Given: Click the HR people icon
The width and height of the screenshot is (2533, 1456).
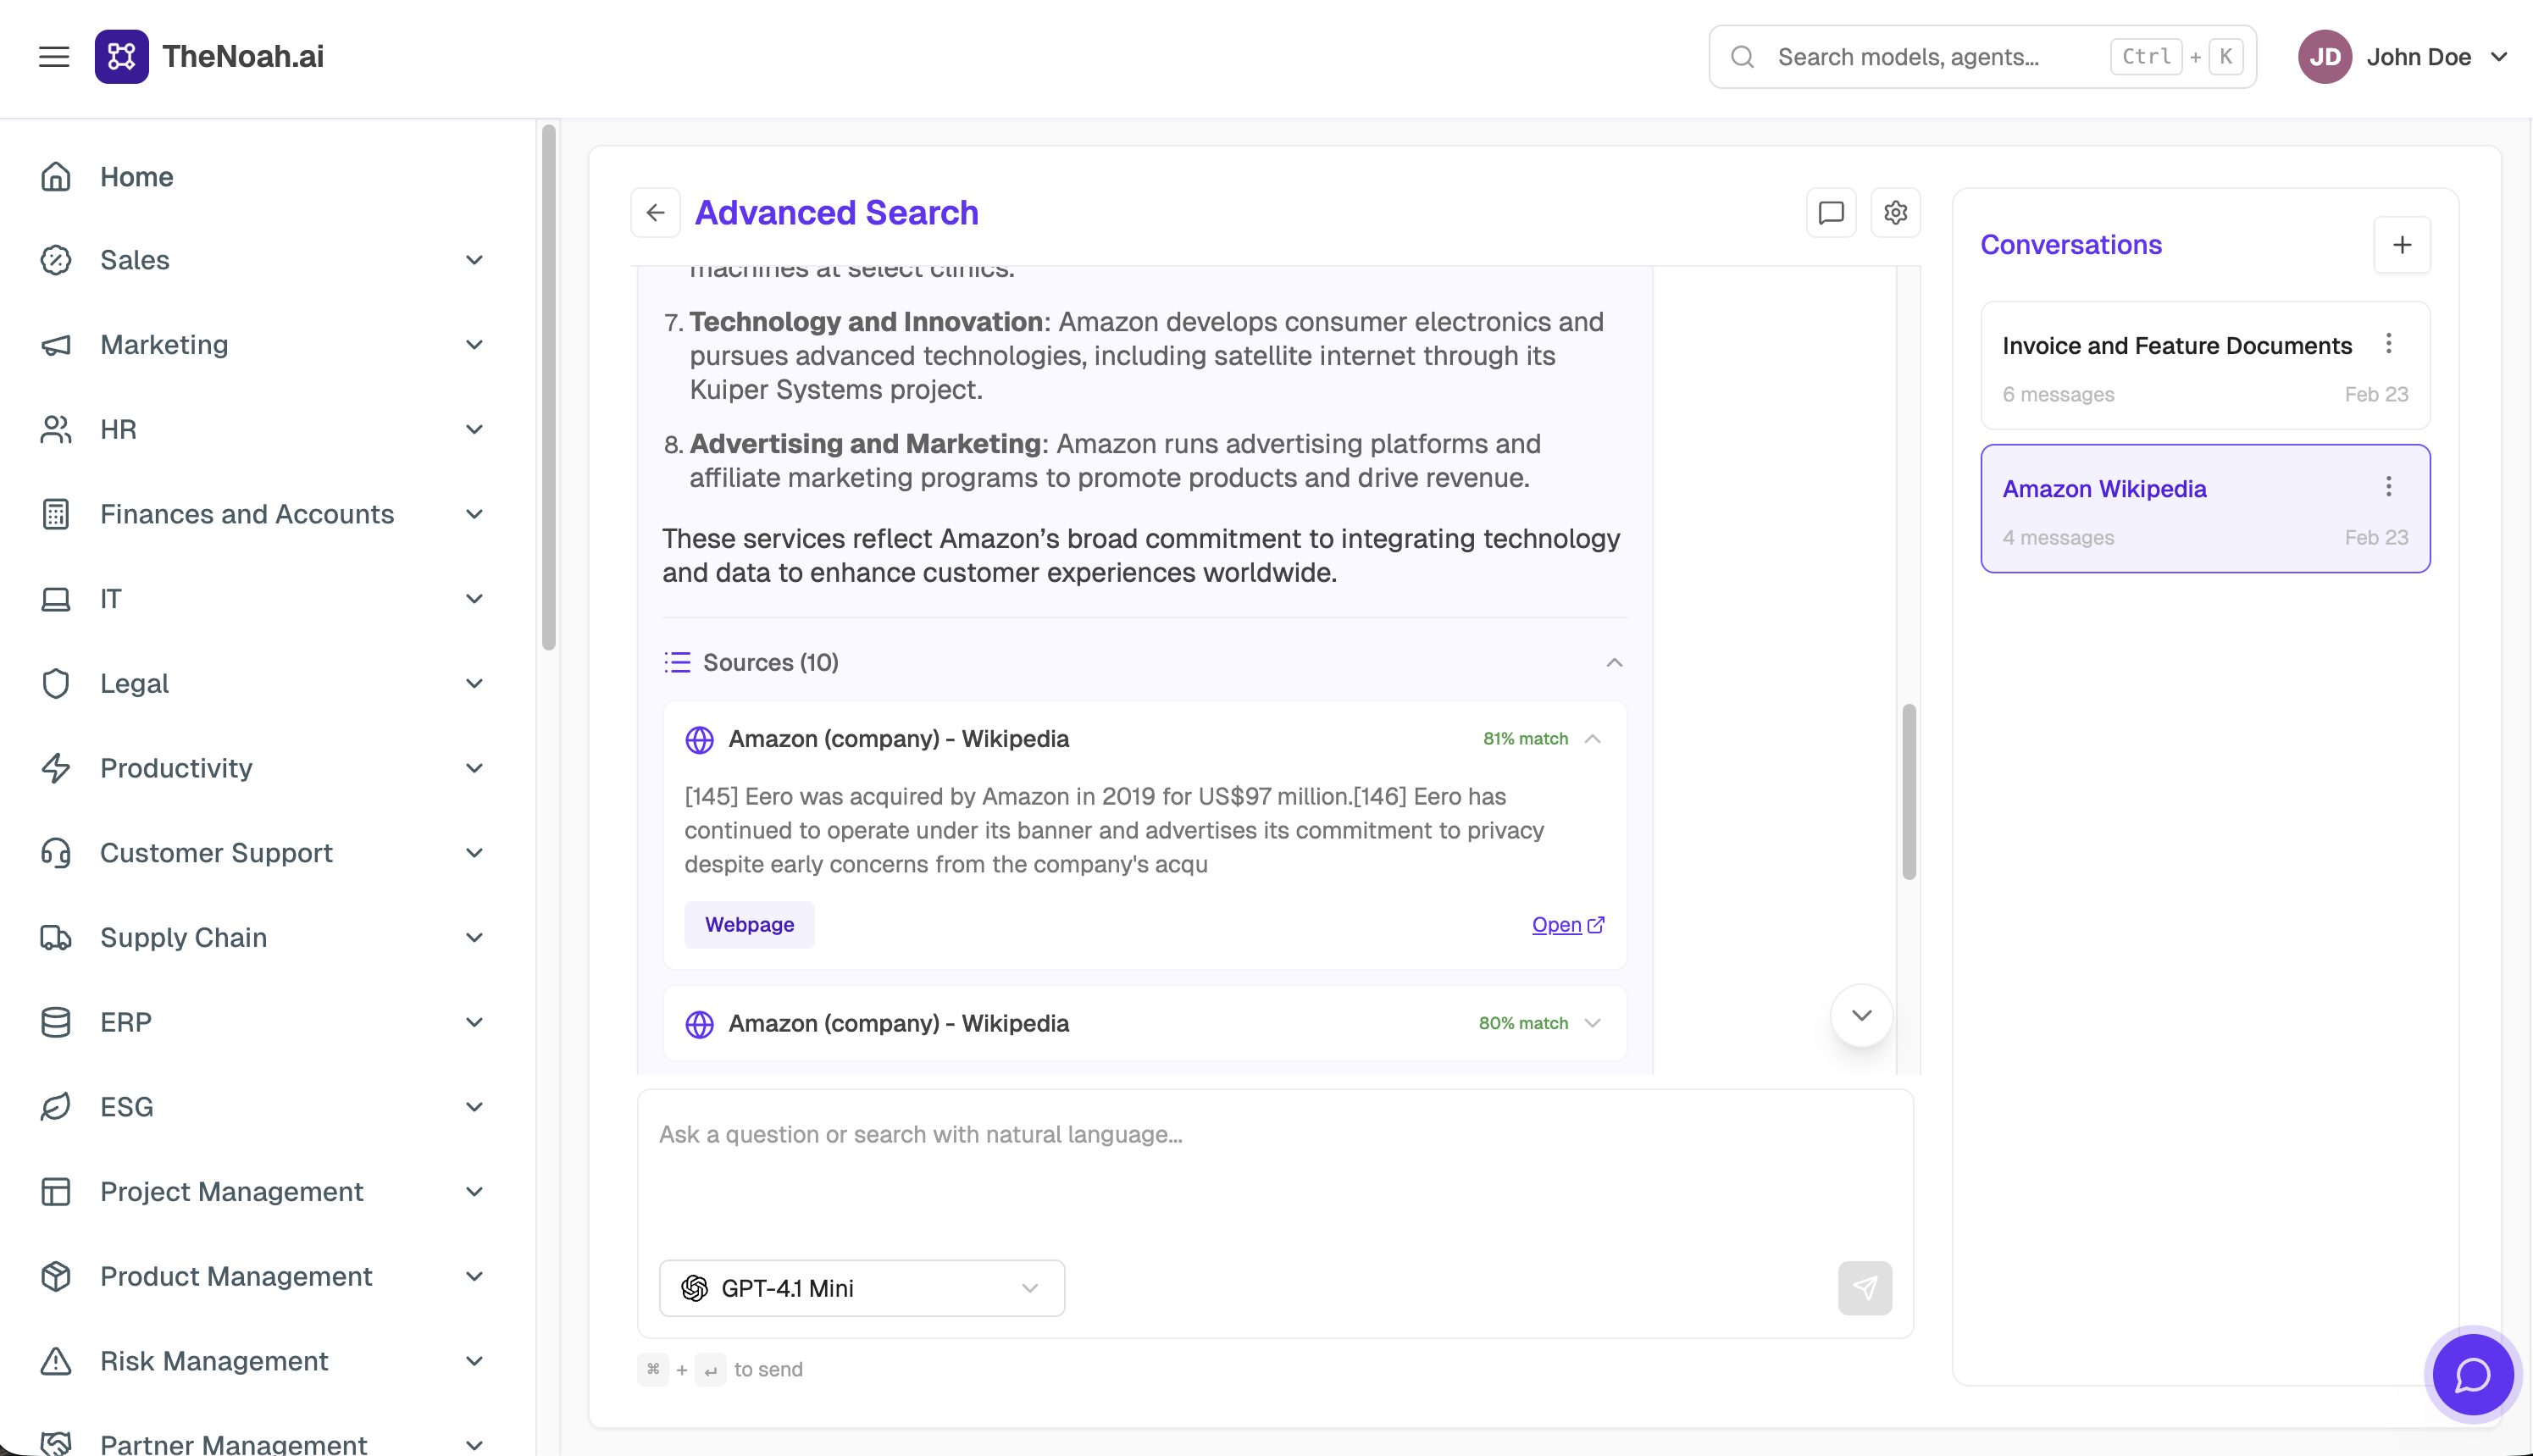Looking at the screenshot, I should pos(56,430).
